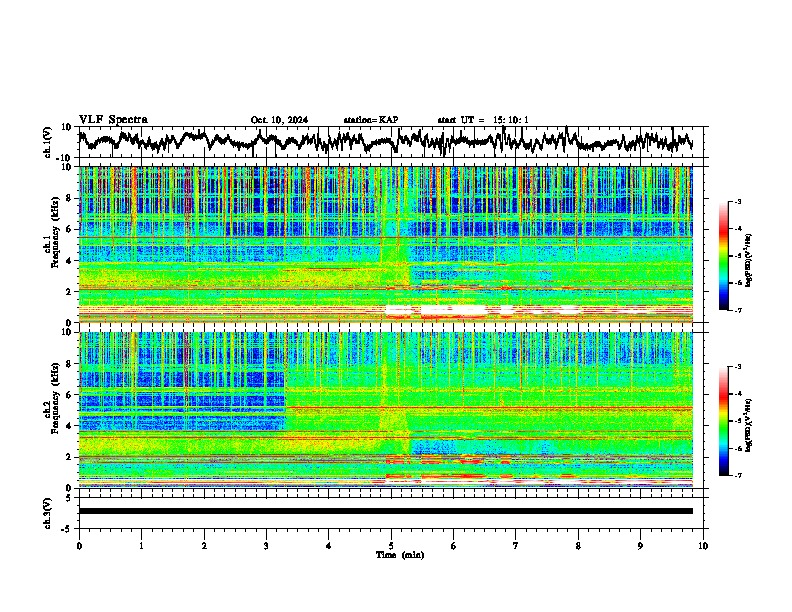Image resolution: width=792 pixels, height=612 pixels.
Task: Click the ch.2 spectrogram panel
Action: (386, 410)
